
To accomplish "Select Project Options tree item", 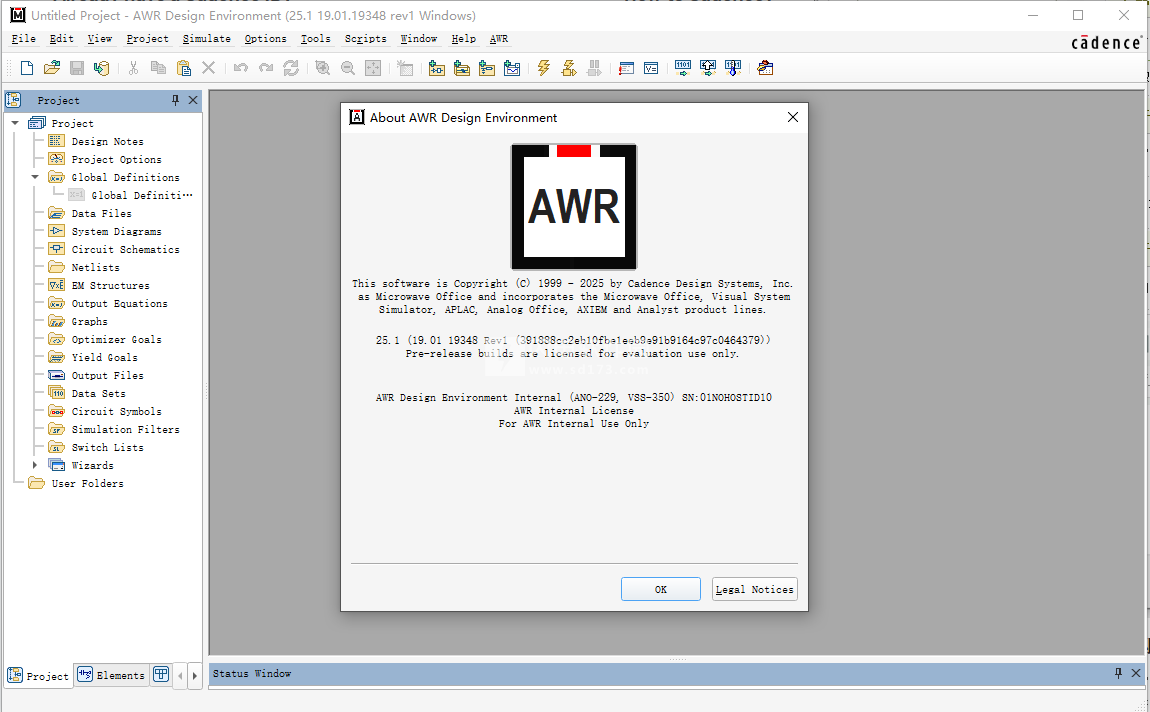I will (116, 159).
